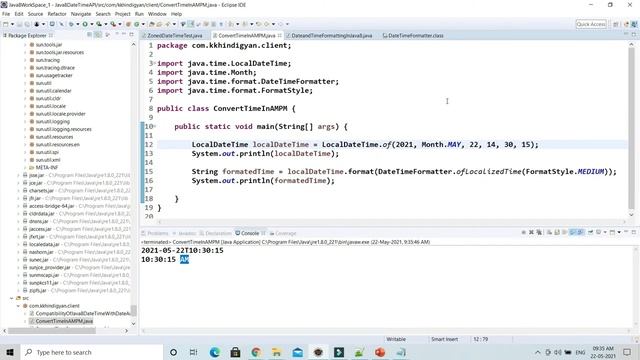This screenshot has width=640, height=360.
Task: Click Remove All Terminated Launches console icon
Action: coord(539,232)
